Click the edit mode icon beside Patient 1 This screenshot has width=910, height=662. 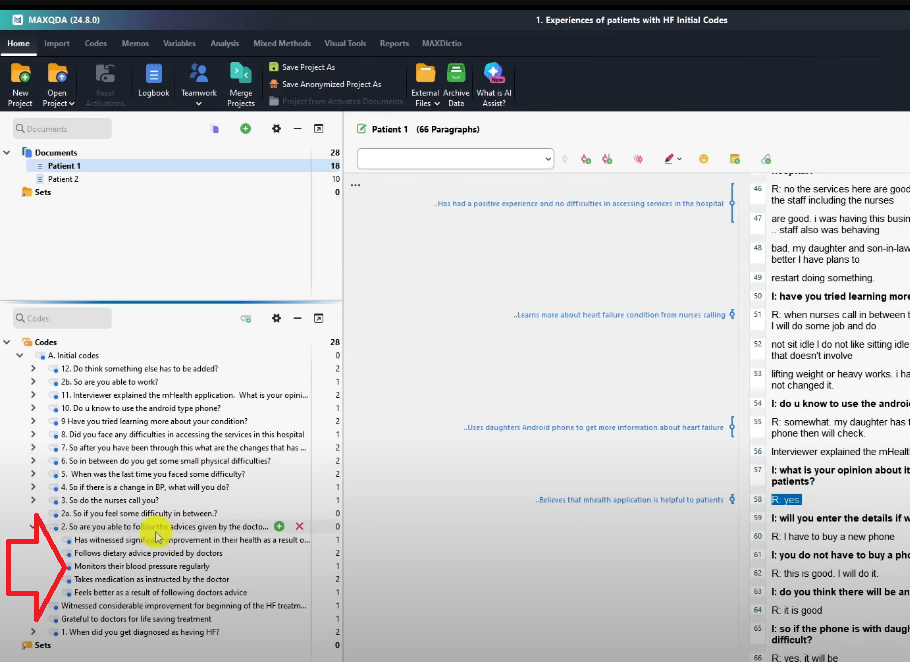coord(362,129)
